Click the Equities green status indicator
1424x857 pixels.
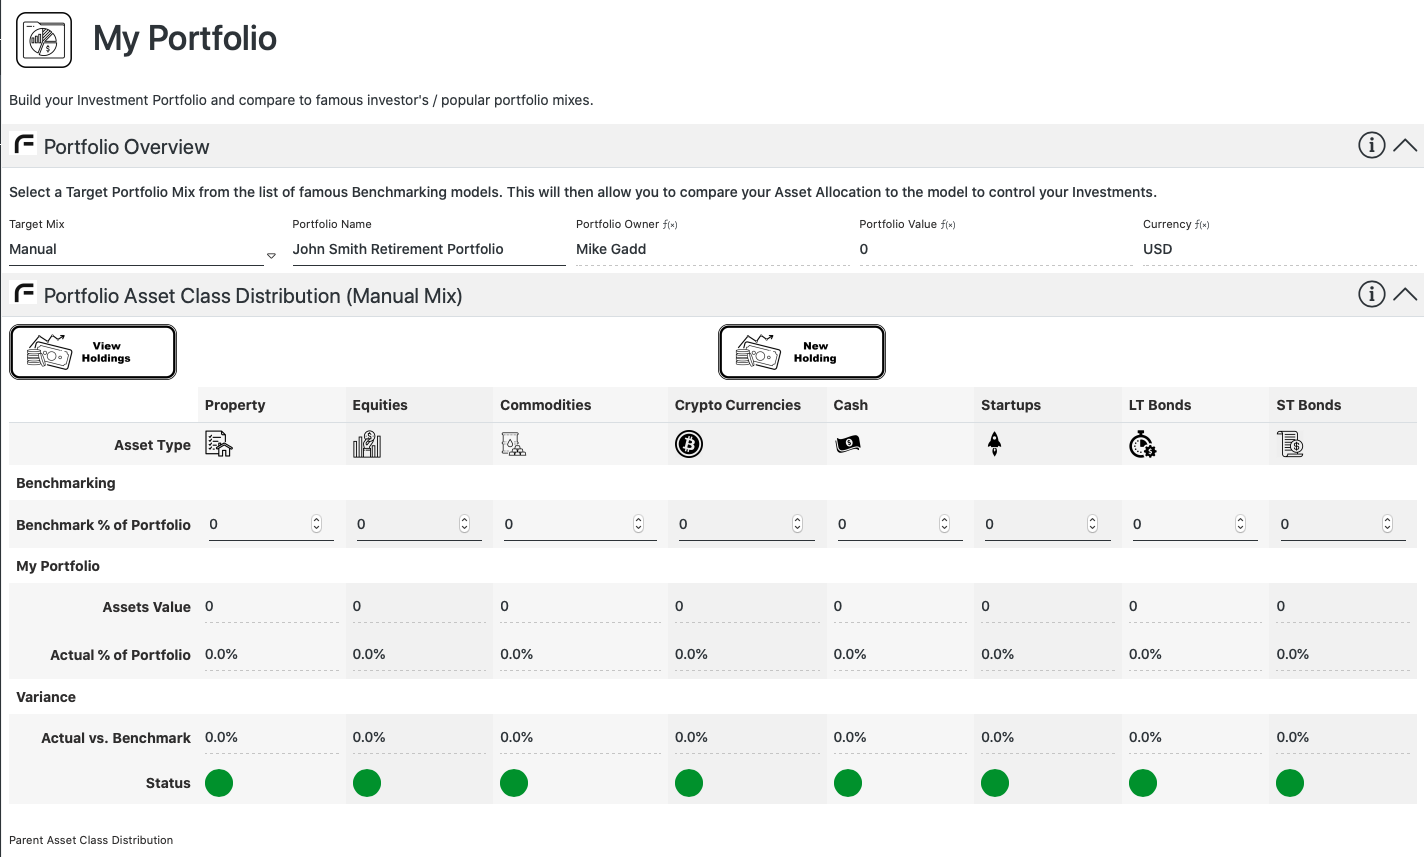367,783
